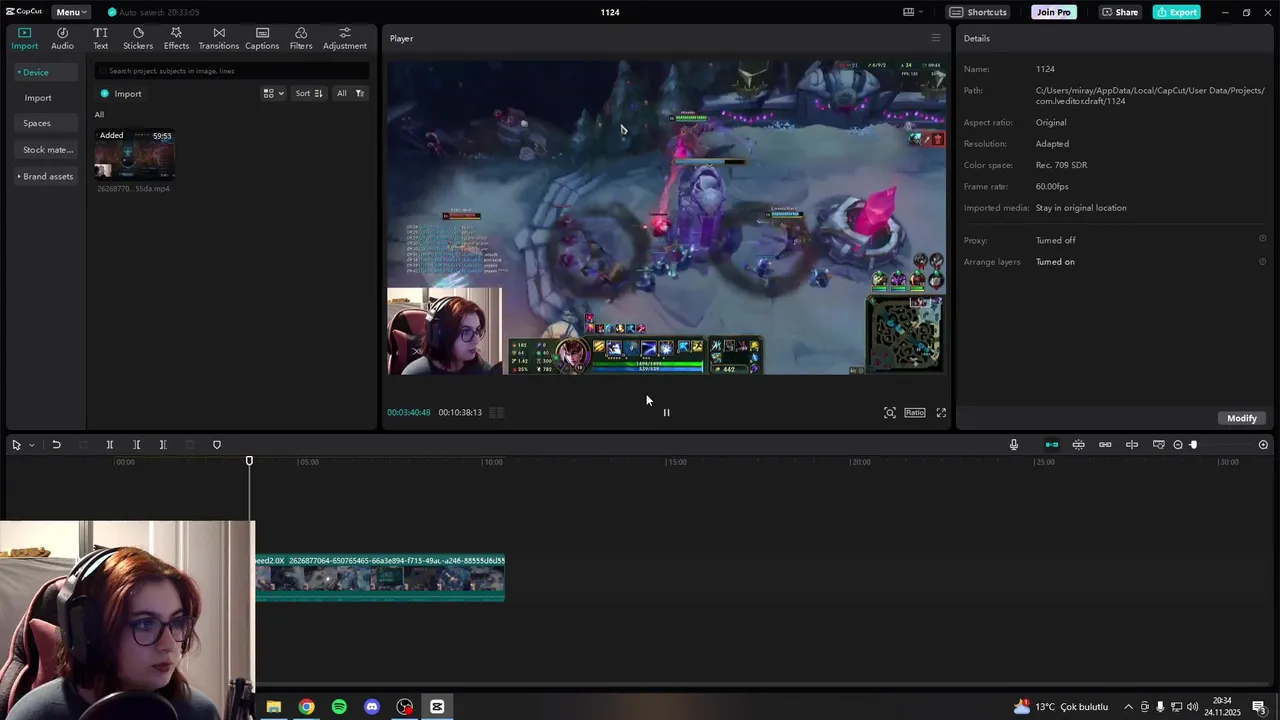This screenshot has height=720, width=1280.
Task: Click the timeline playhead marker
Action: click(x=249, y=461)
